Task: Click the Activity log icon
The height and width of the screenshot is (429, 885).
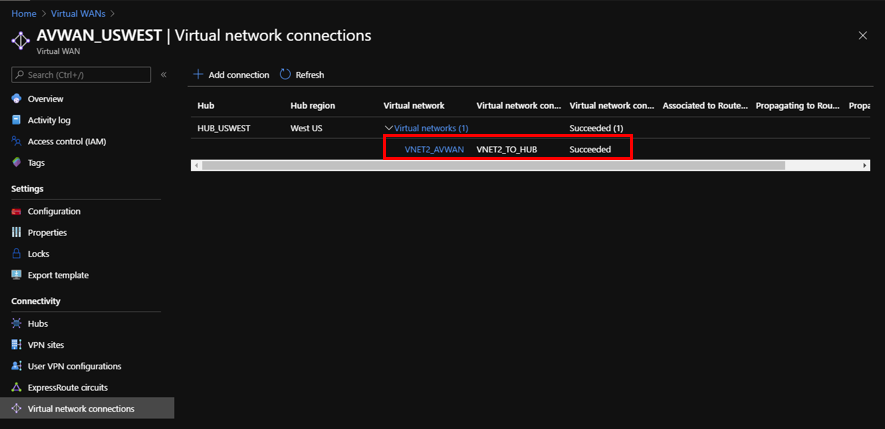Action: coord(16,120)
